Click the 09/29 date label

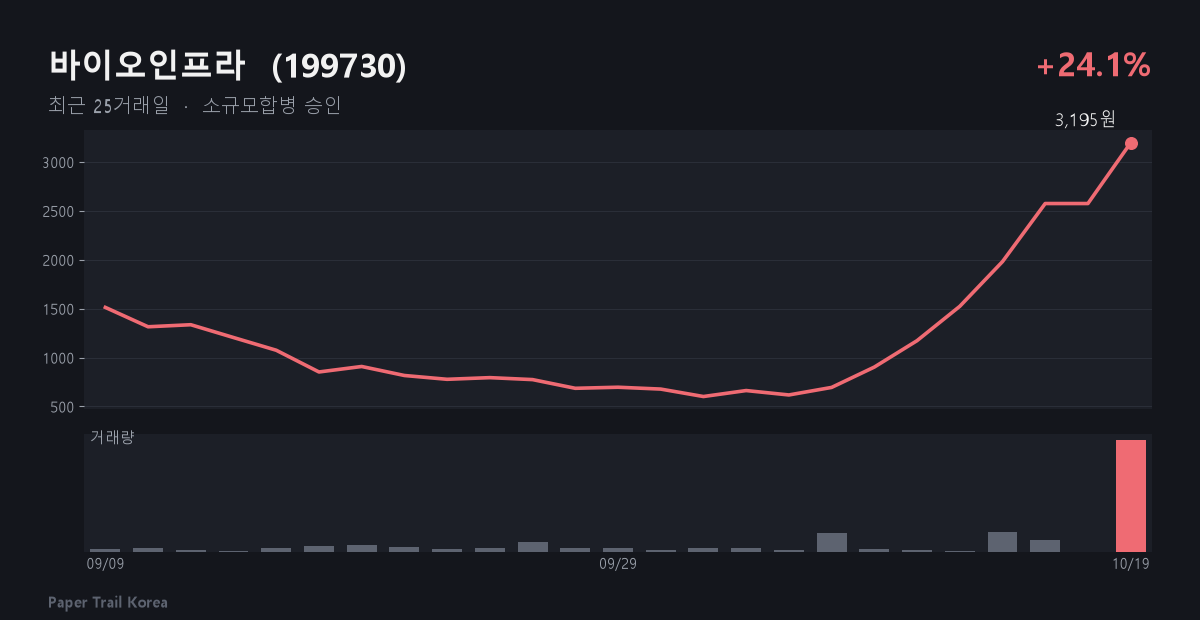(618, 564)
